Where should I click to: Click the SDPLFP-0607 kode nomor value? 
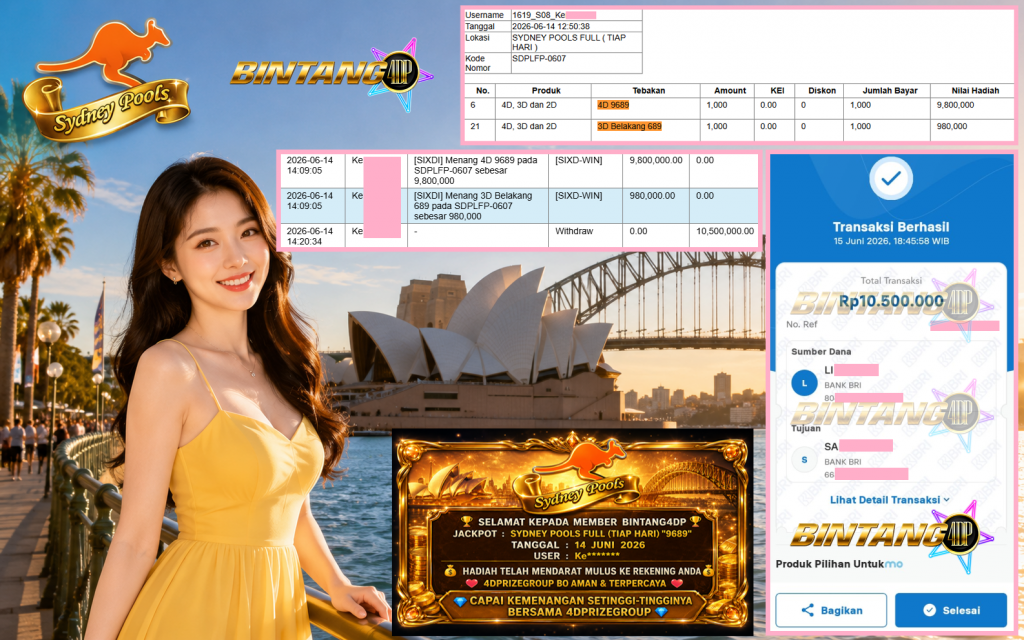coord(539,58)
